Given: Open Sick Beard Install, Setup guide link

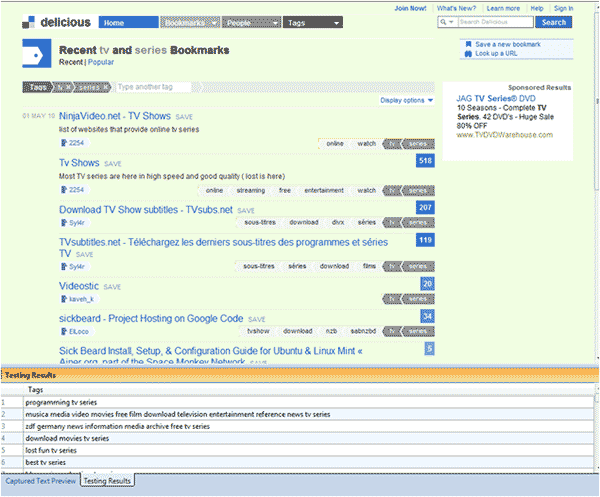Looking at the screenshot, I should tap(211, 356).
